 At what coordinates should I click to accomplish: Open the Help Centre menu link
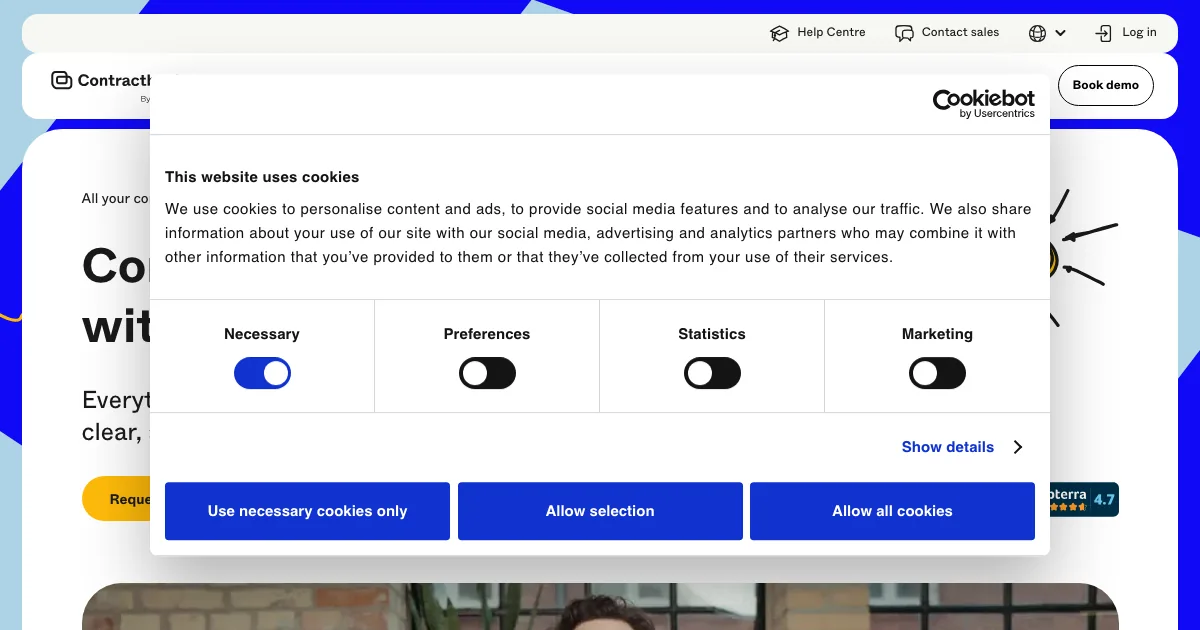pos(831,32)
